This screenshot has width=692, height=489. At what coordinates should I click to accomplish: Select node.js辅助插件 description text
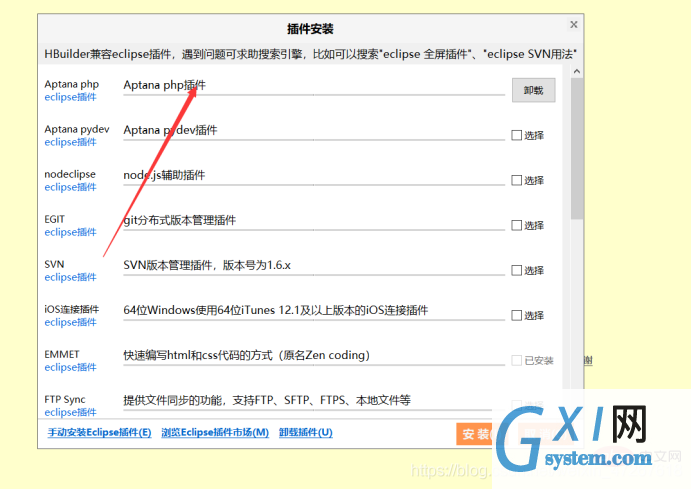point(164,175)
